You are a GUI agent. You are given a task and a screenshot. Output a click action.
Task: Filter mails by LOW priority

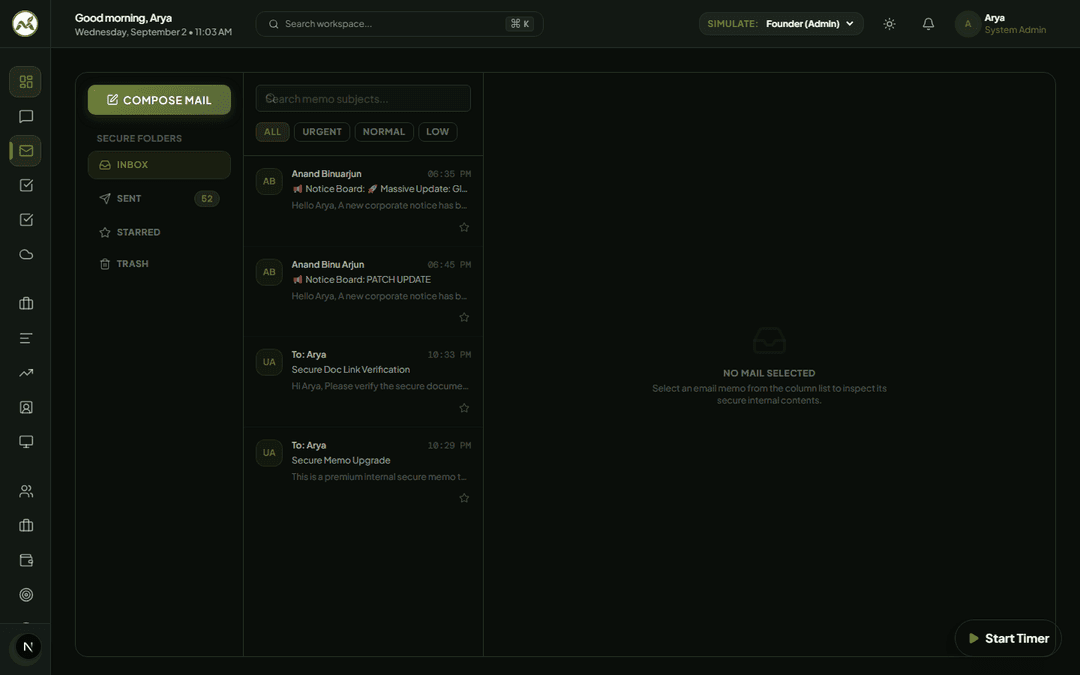pos(437,132)
